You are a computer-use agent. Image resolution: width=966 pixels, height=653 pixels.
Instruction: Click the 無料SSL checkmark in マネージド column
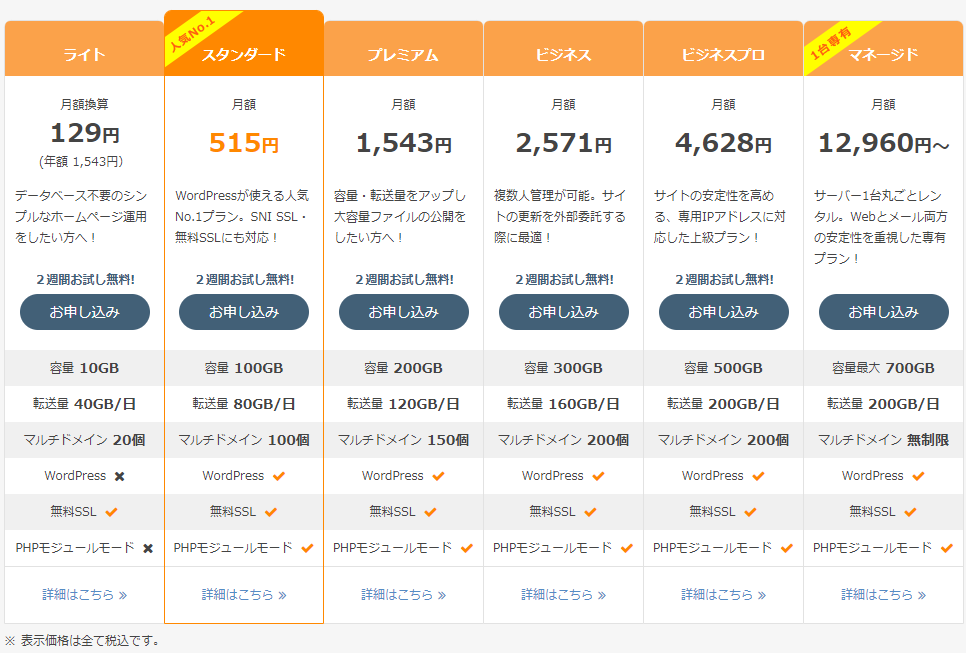tap(910, 512)
